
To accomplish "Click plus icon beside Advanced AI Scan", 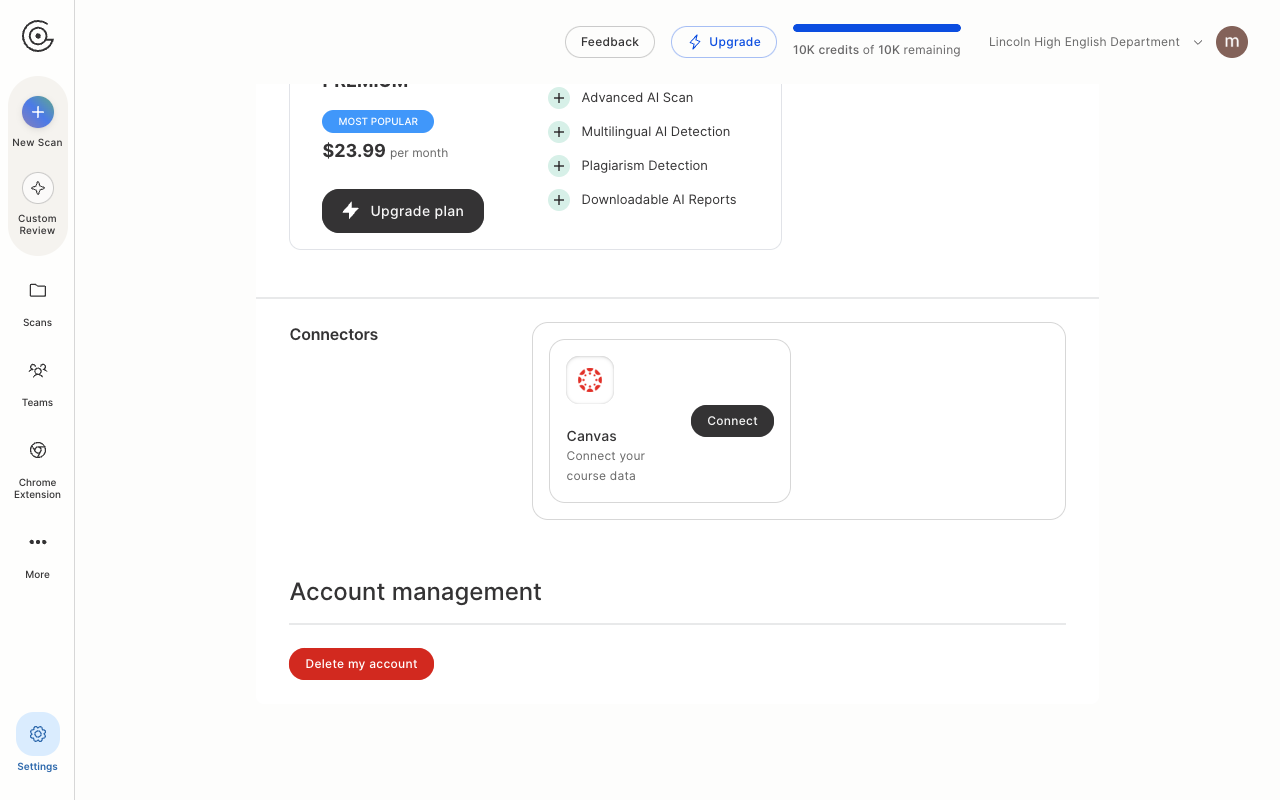I will [559, 98].
